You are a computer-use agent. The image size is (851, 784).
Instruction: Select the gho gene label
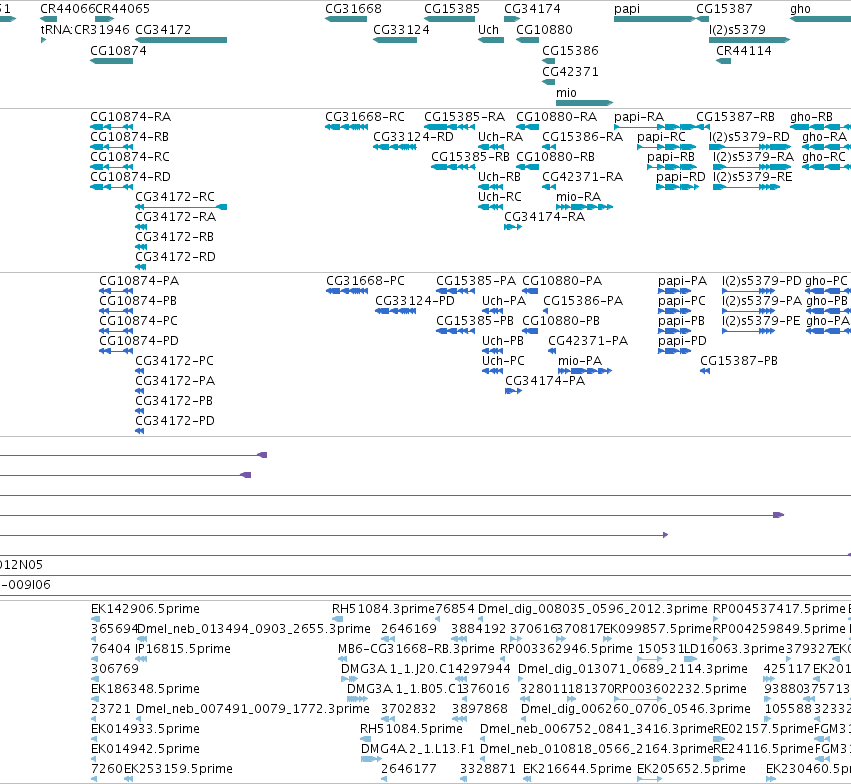coord(801,9)
